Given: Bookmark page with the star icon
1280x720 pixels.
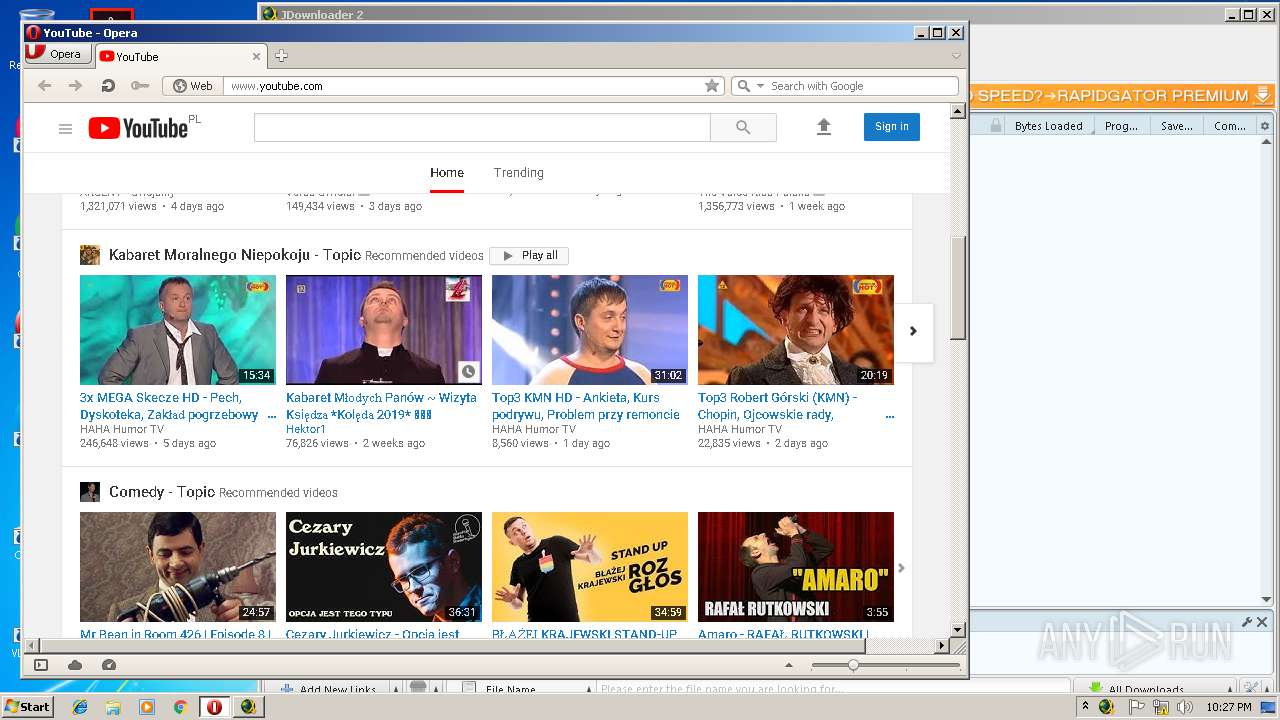Looking at the screenshot, I should pyautogui.click(x=712, y=86).
